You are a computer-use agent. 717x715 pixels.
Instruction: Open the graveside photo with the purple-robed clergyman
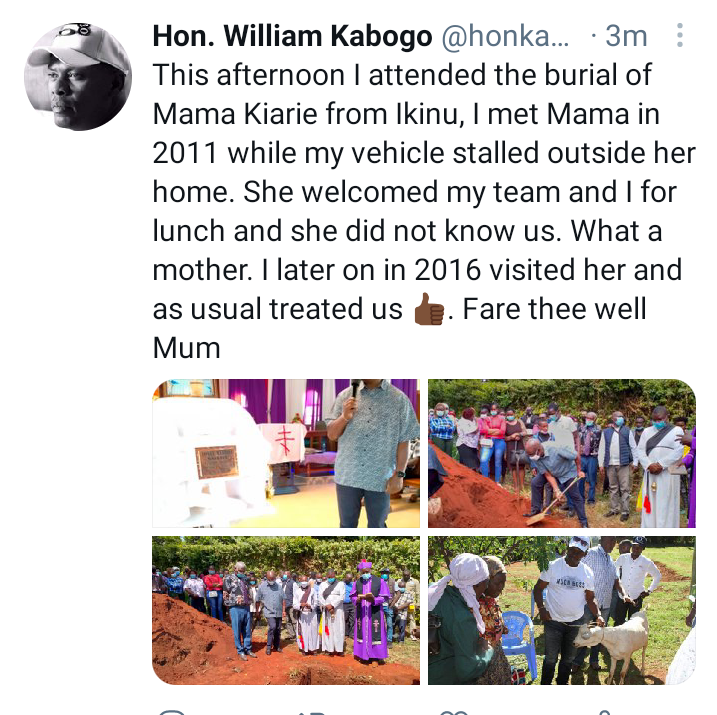click(286, 610)
